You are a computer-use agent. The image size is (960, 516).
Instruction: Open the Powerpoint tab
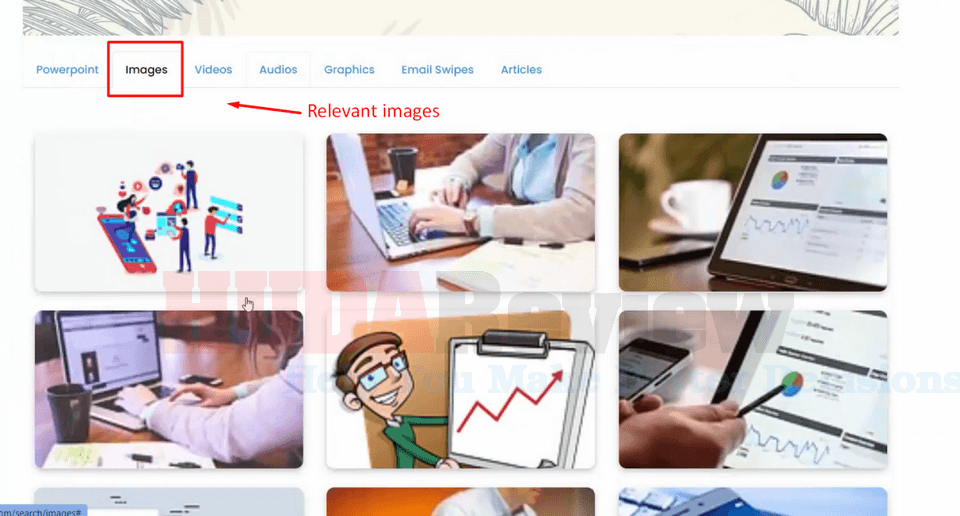click(x=67, y=70)
